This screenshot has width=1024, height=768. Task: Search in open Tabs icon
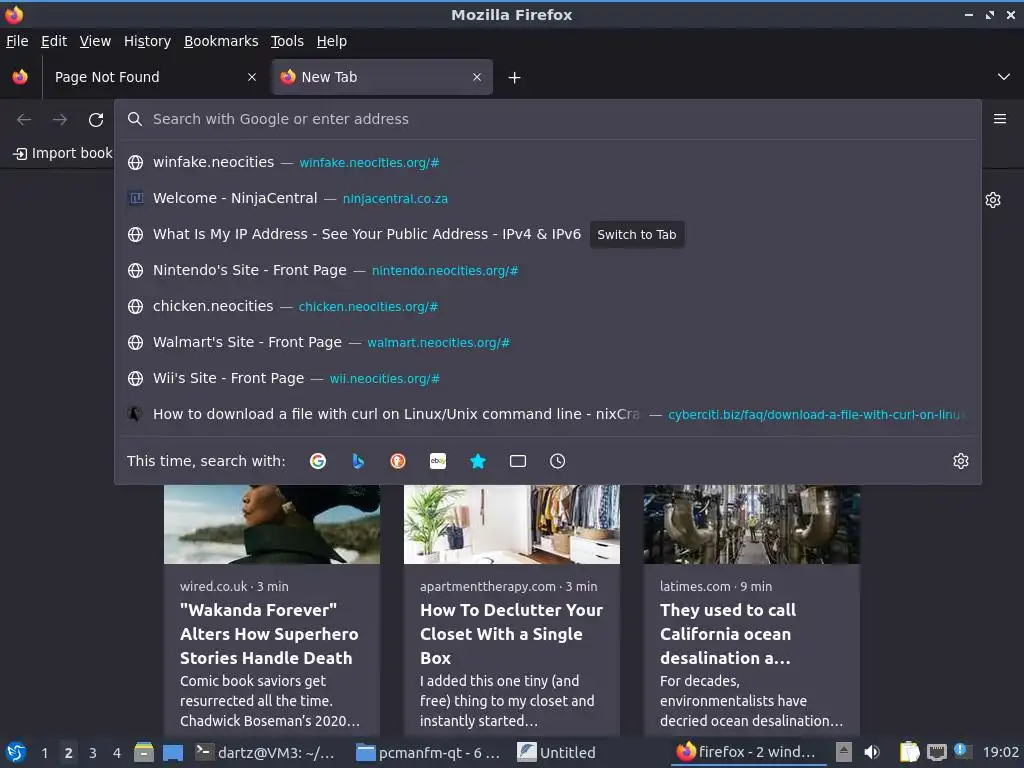518,461
